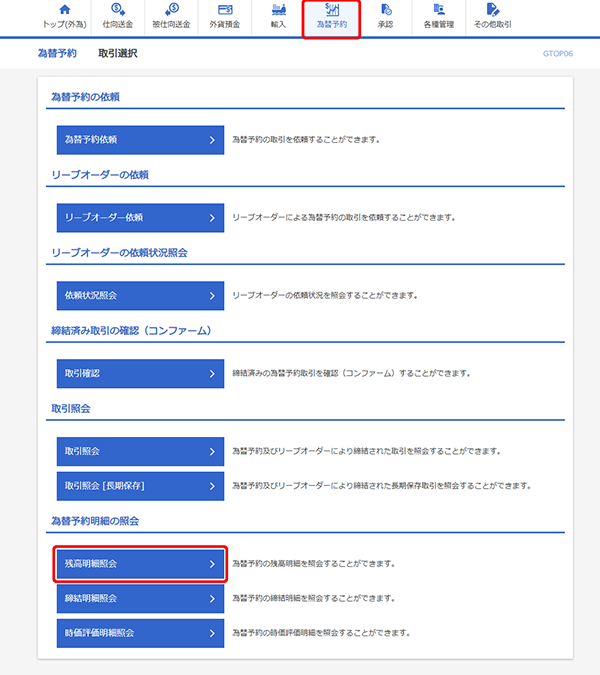
Task: Open the 外貨預金 foreign deposit icon
Action: pyautogui.click(x=225, y=9)
